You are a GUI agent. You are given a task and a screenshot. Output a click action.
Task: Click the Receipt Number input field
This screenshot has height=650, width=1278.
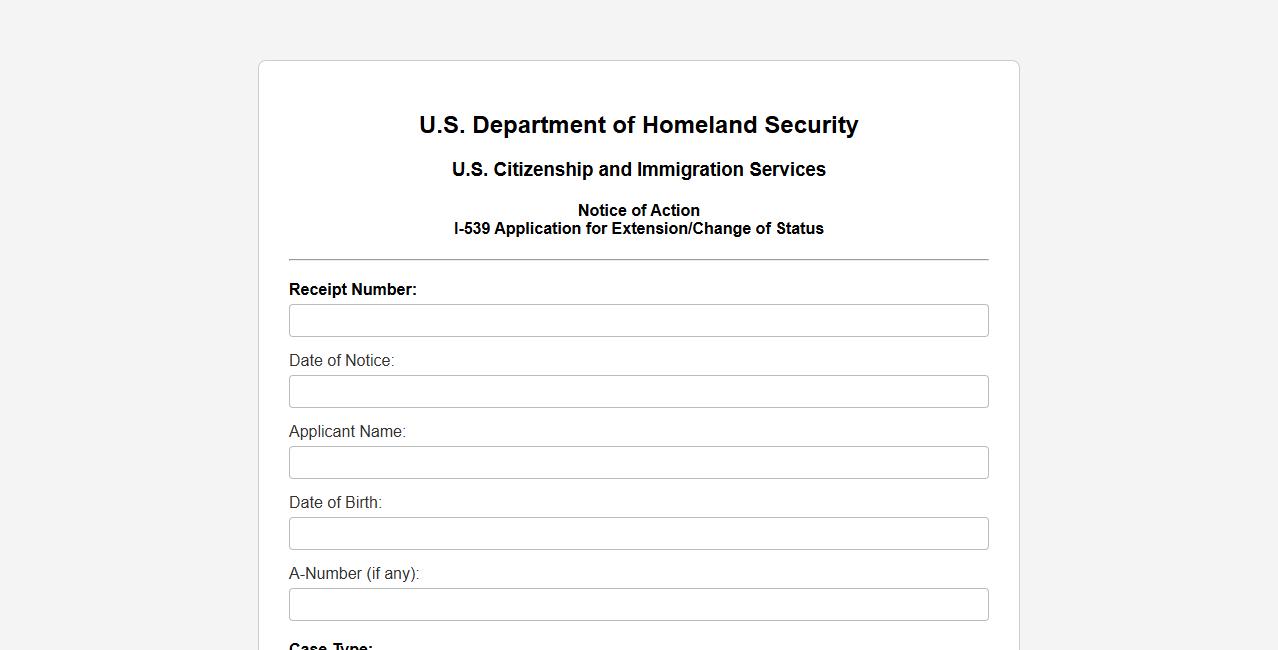point(638,321)
